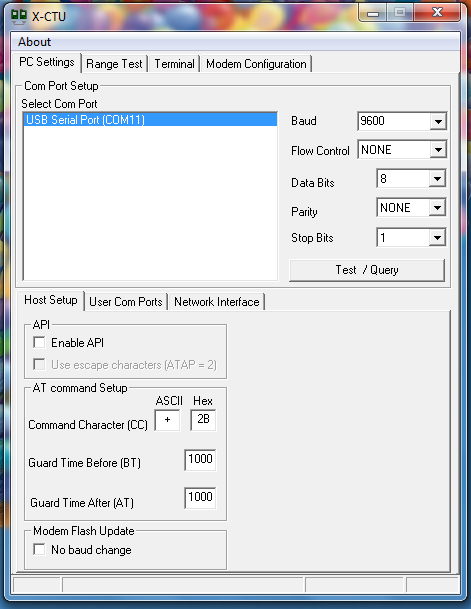The height and width of the screenshot is (609, 471).
Task: Switch to the PC Settings tab
Action: (x=47, y=62)
